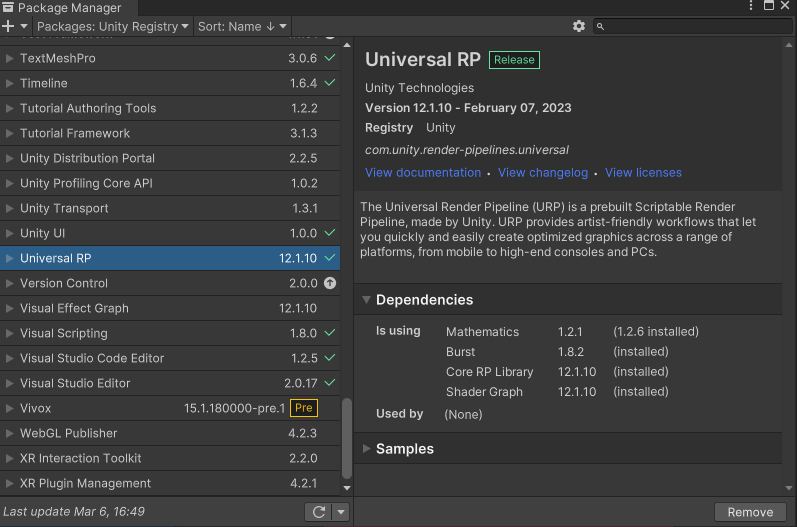Screen dimensions: 797x527
Task: Open the add package dropdown arrow
Action: (x=23, y=26)
